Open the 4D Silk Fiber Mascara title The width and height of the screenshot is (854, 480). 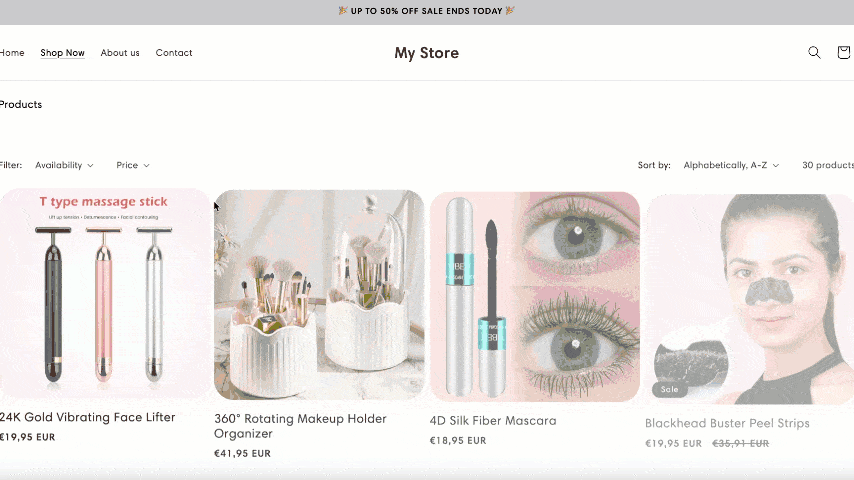click(493, 421)
